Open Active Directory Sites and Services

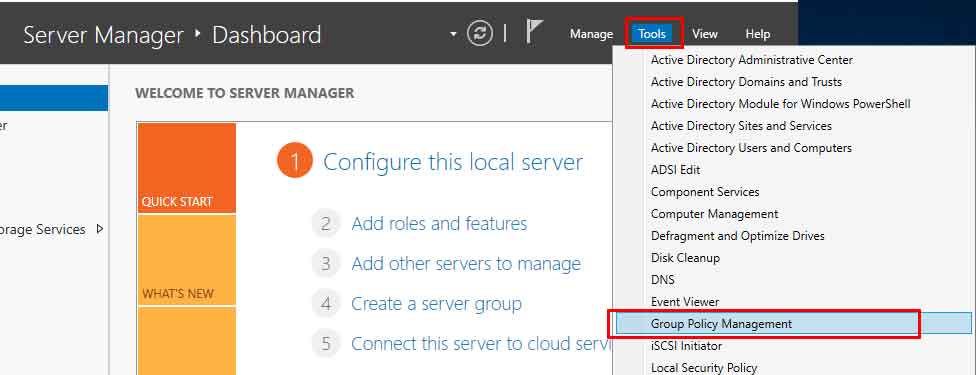[x=741, y=126]
